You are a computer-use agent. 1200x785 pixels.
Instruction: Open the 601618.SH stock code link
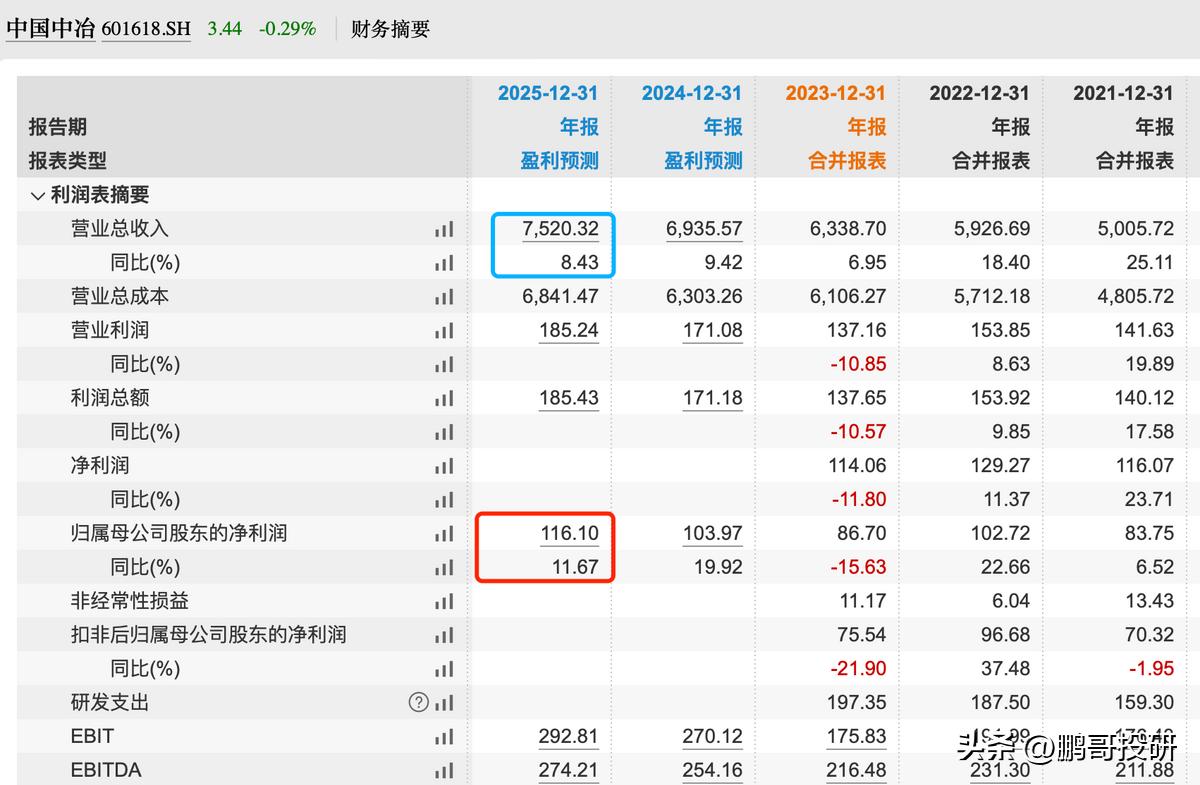click(146, 29)
